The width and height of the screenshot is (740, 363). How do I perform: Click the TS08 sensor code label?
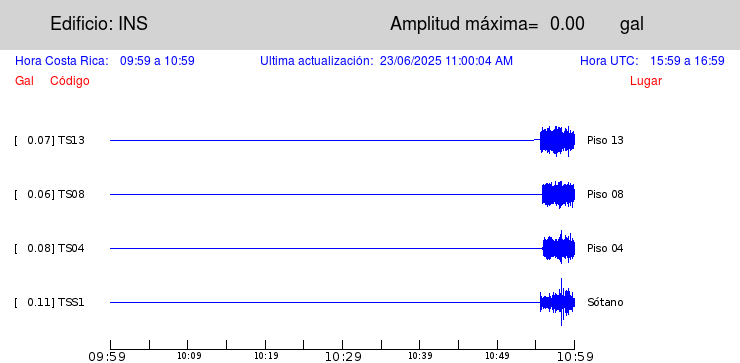[71, 194]
